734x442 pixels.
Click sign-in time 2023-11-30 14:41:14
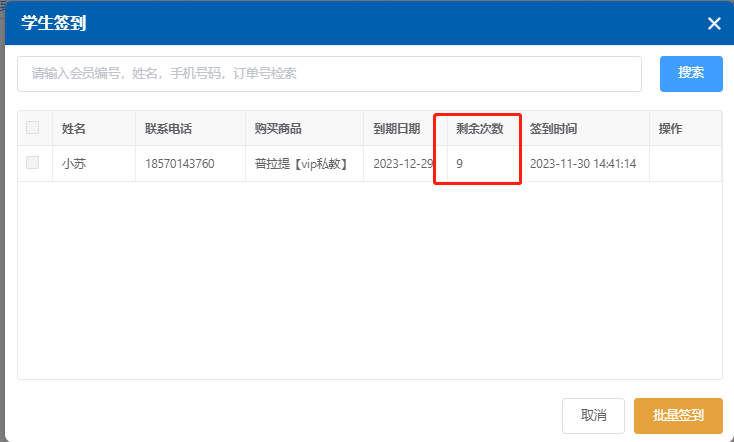[583, 164]
